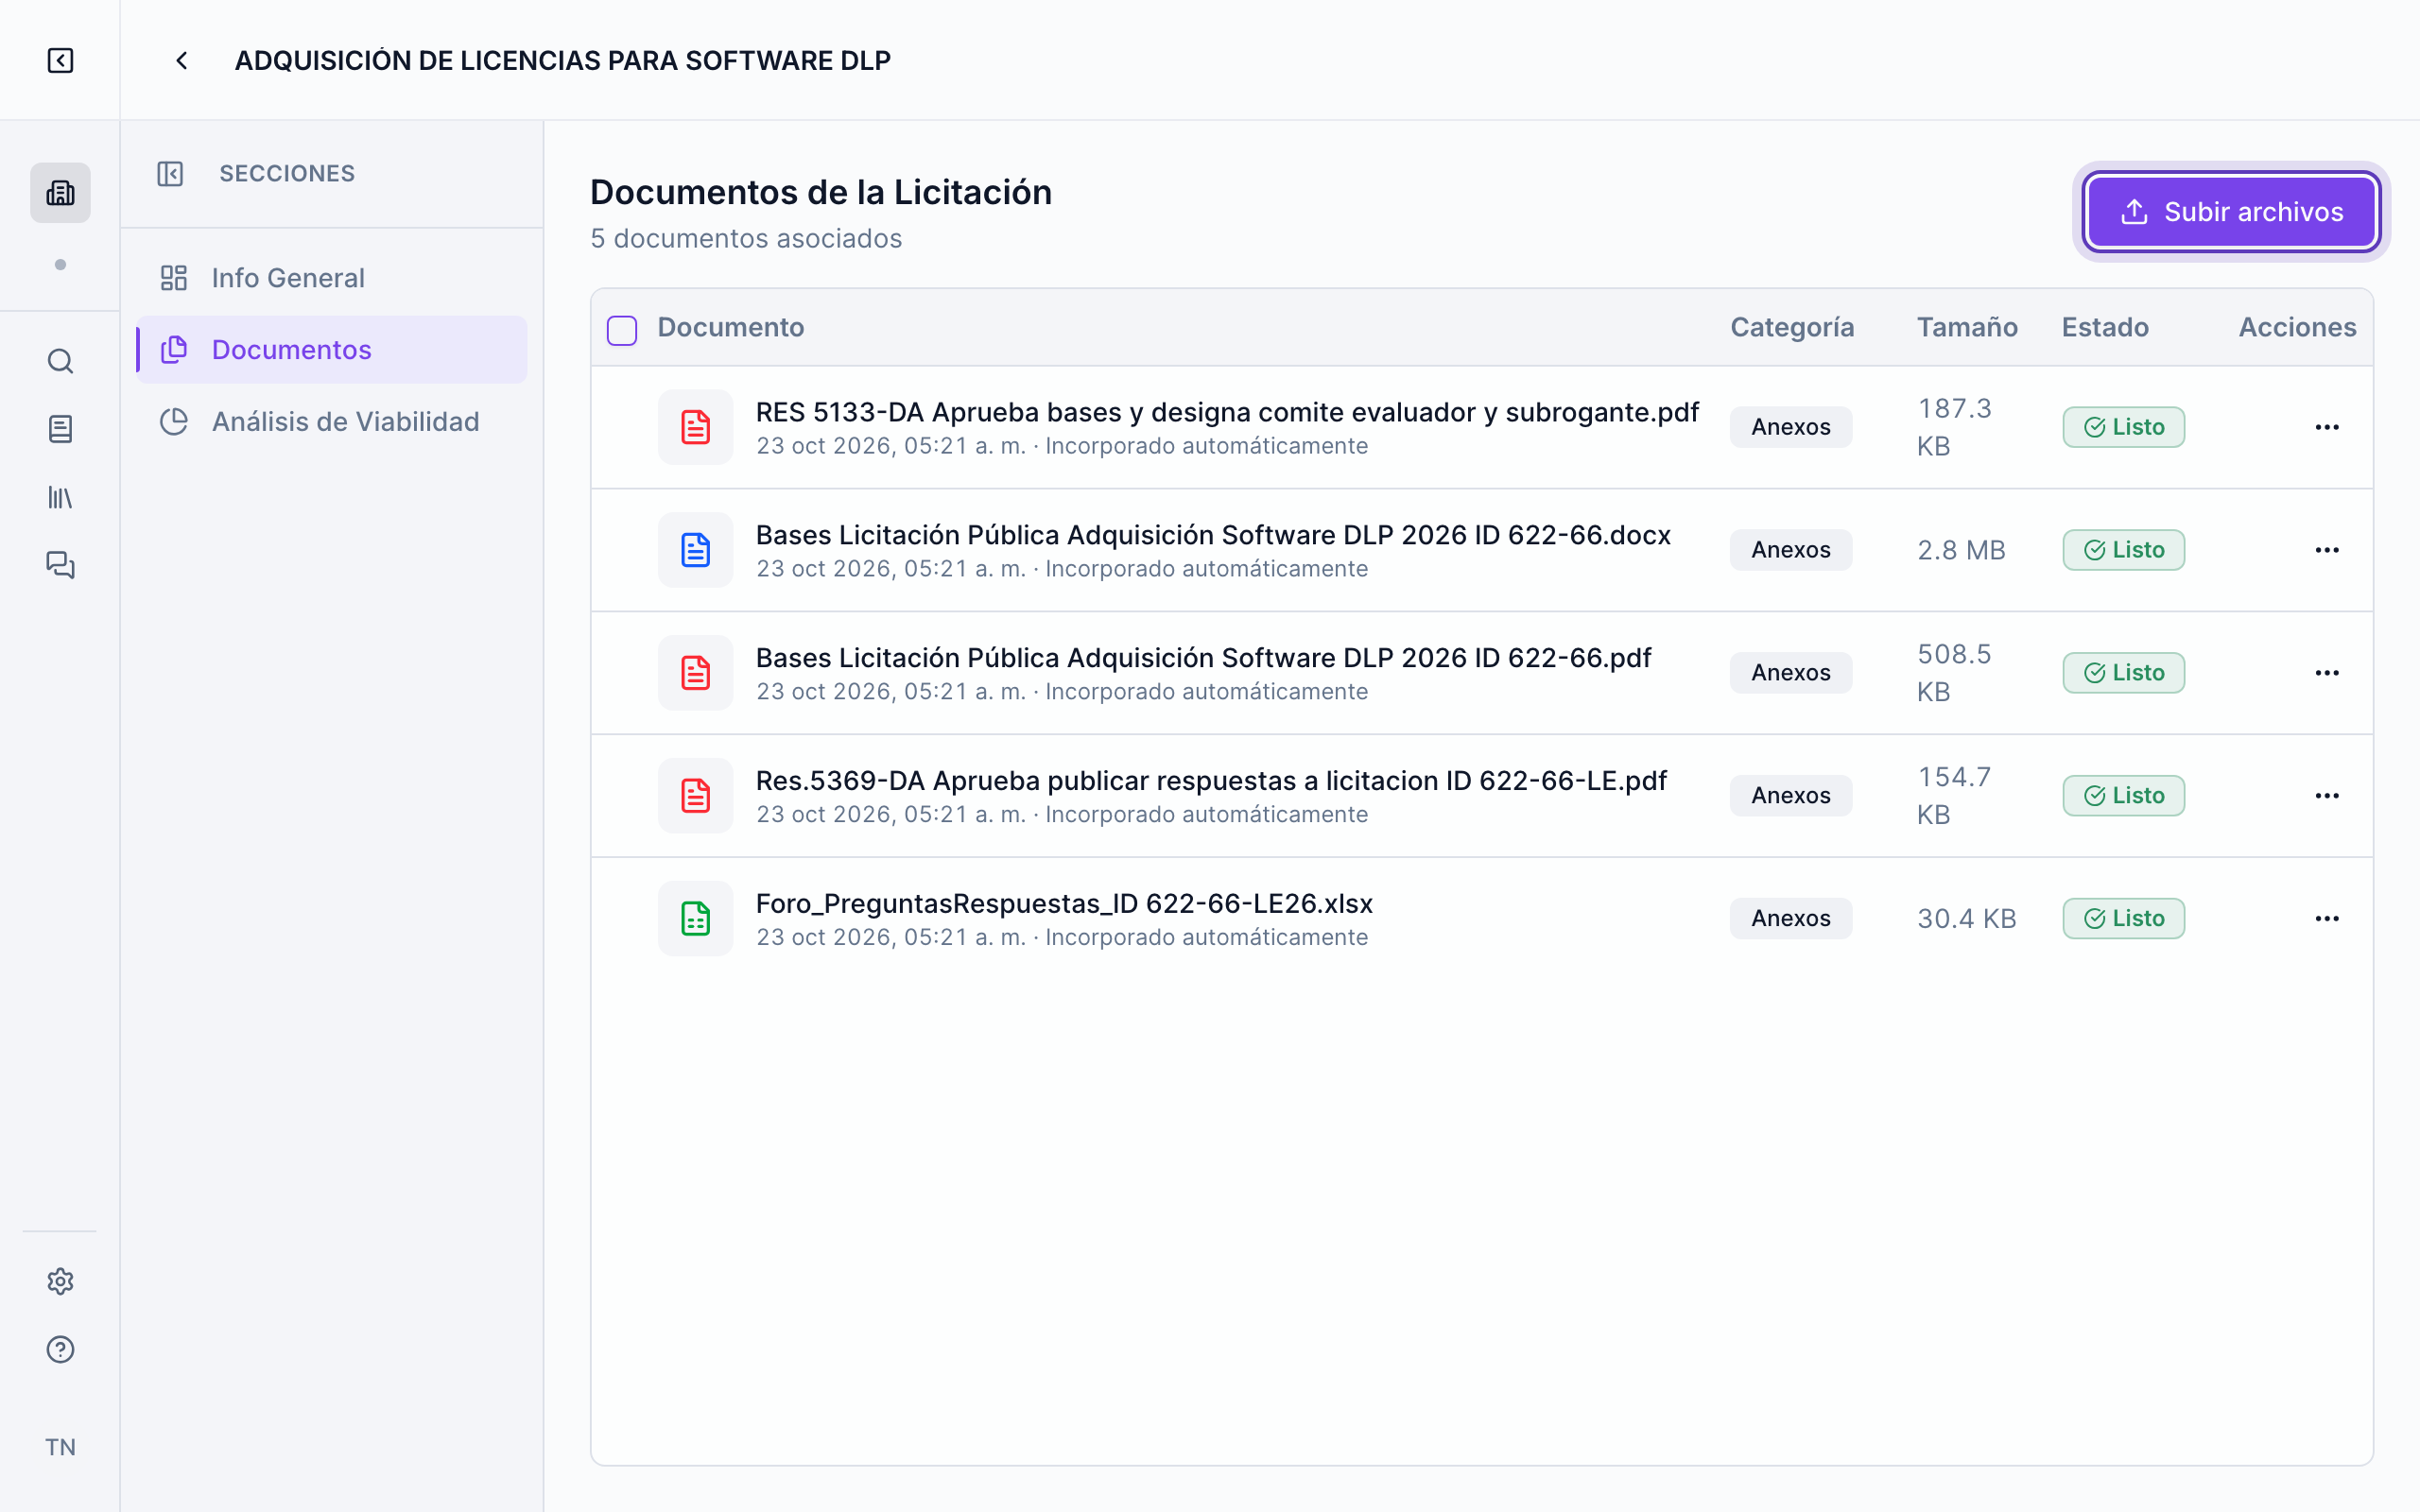This screenshot has width=2420, height=1512.
Task: Click the Anexos tag in Res.5369-DA row
Action: tap(1790, 795)
